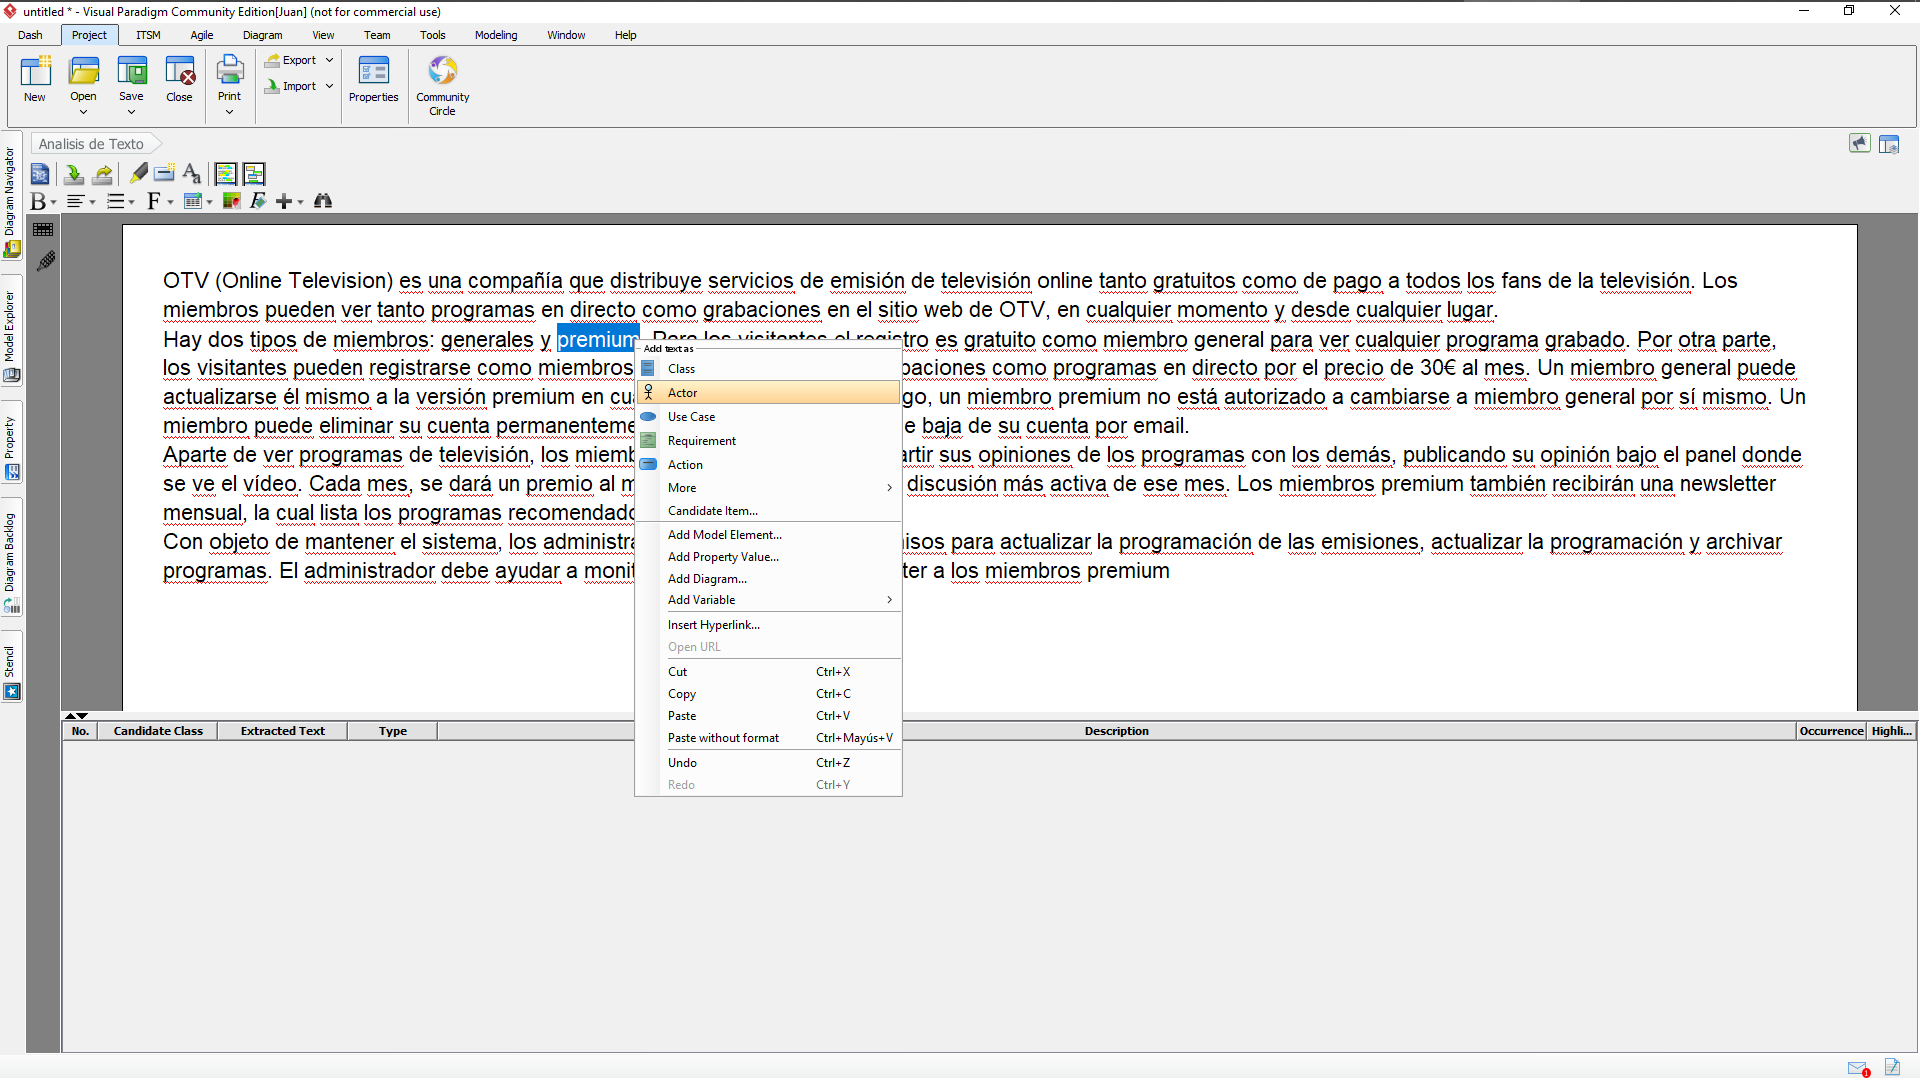This screenshot has height=1080, width=1920.
Task: Expand the plus insert dropdown
Action: point(300,202)
